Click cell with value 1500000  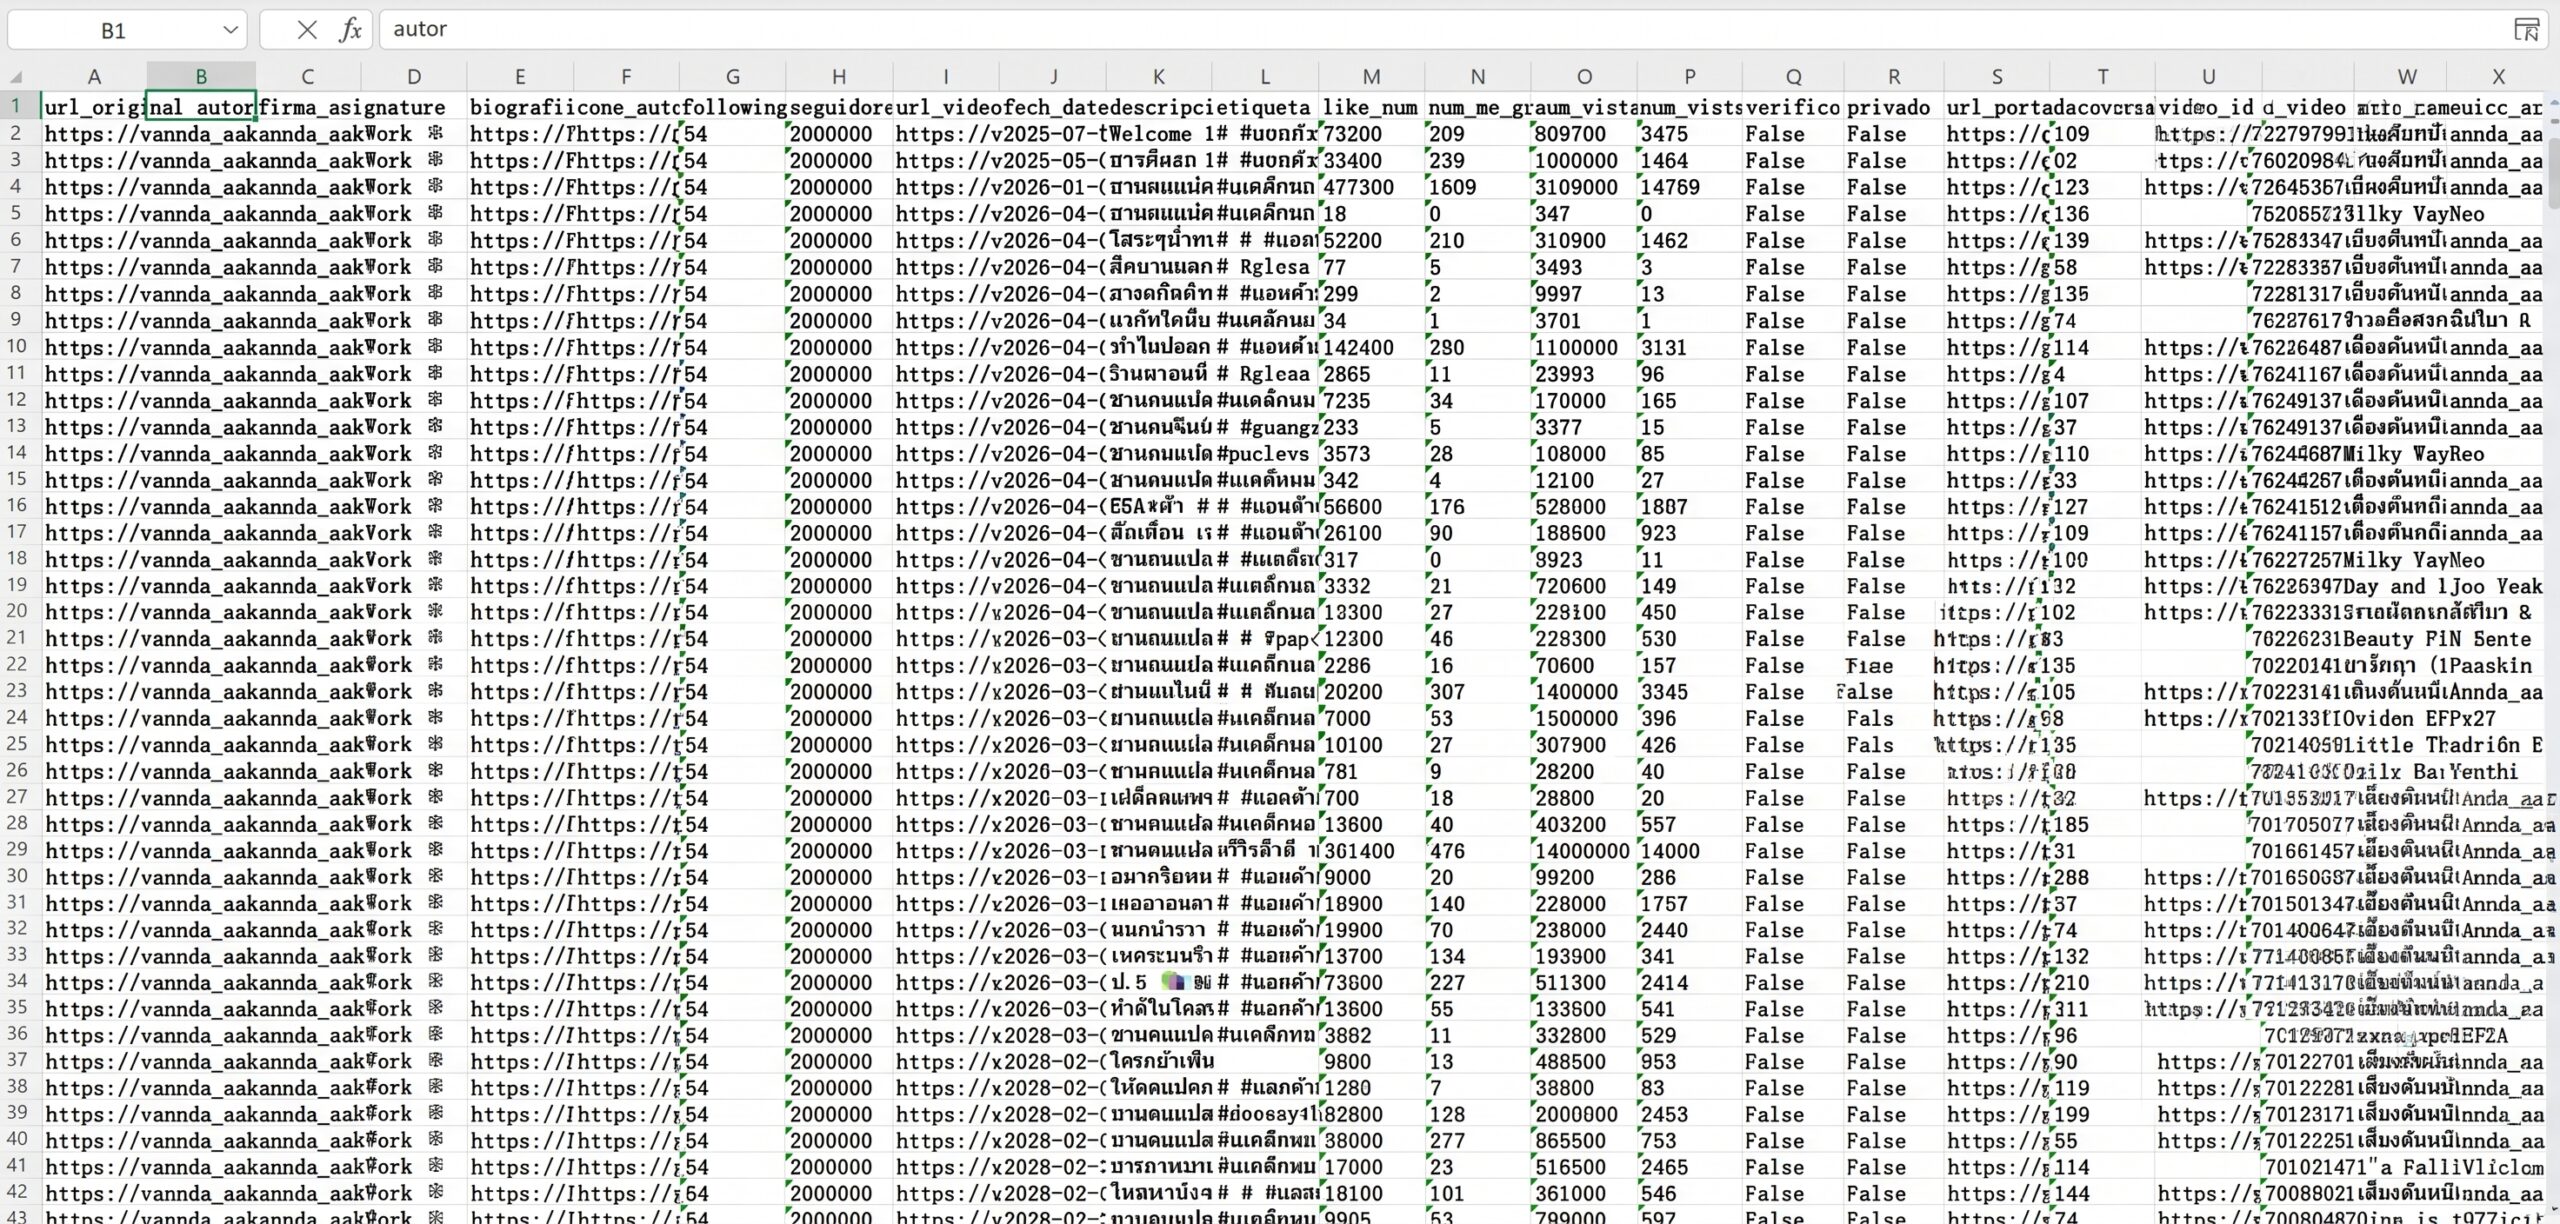(1584, 718)
